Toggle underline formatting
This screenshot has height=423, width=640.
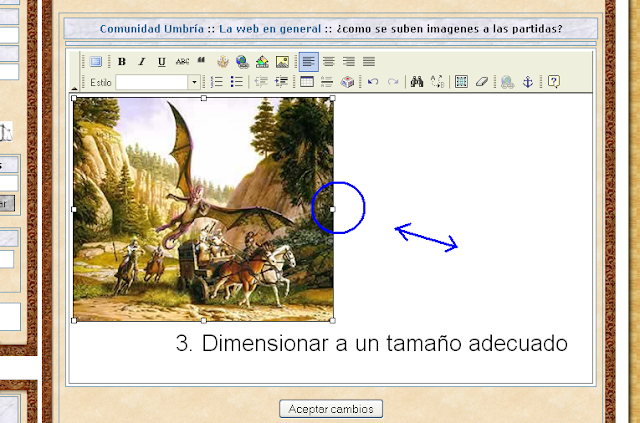[x=162, y=62]
